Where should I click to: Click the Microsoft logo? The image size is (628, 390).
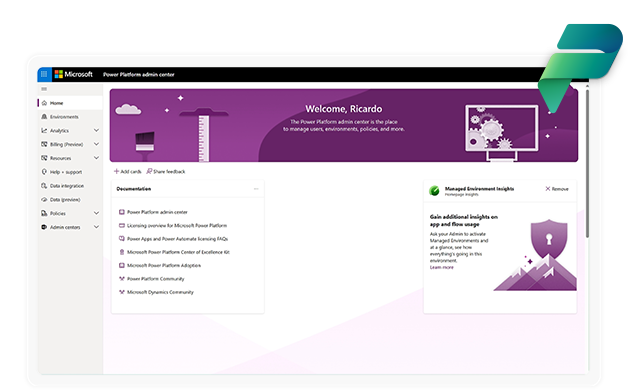pos(73,74)
